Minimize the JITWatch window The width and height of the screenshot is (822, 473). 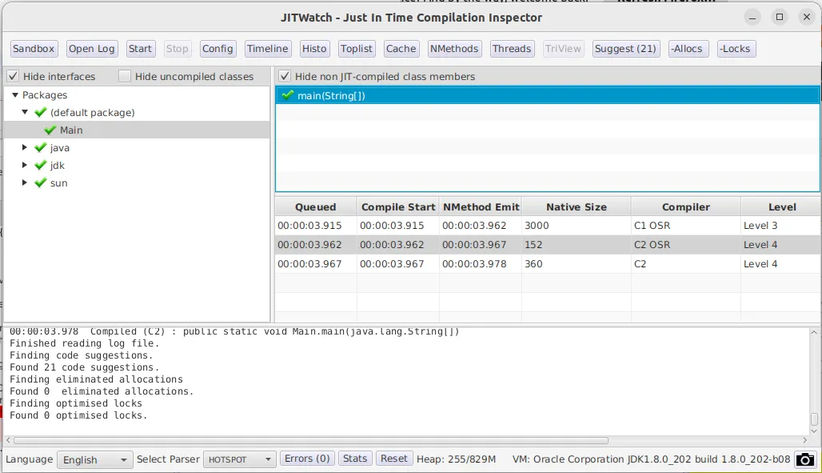(x=752, y=17)
